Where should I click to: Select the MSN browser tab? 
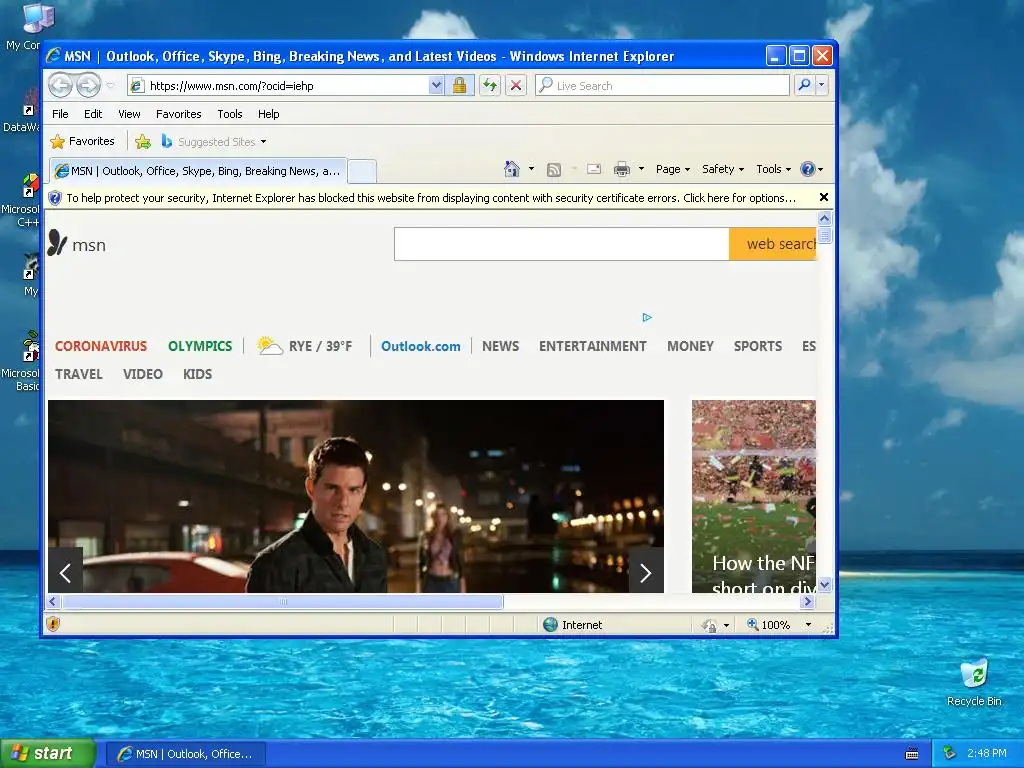[x=198, y=171]
